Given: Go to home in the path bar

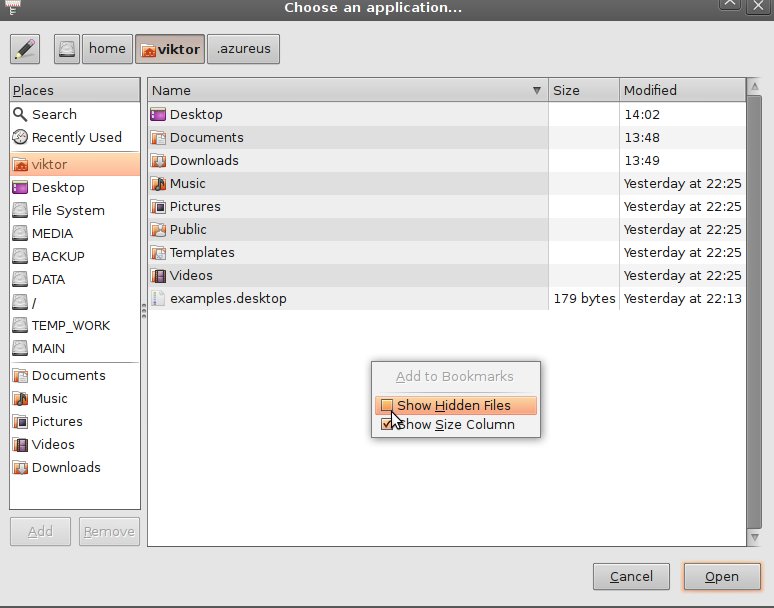Looking at the screenshot, I should coord(107,49).
